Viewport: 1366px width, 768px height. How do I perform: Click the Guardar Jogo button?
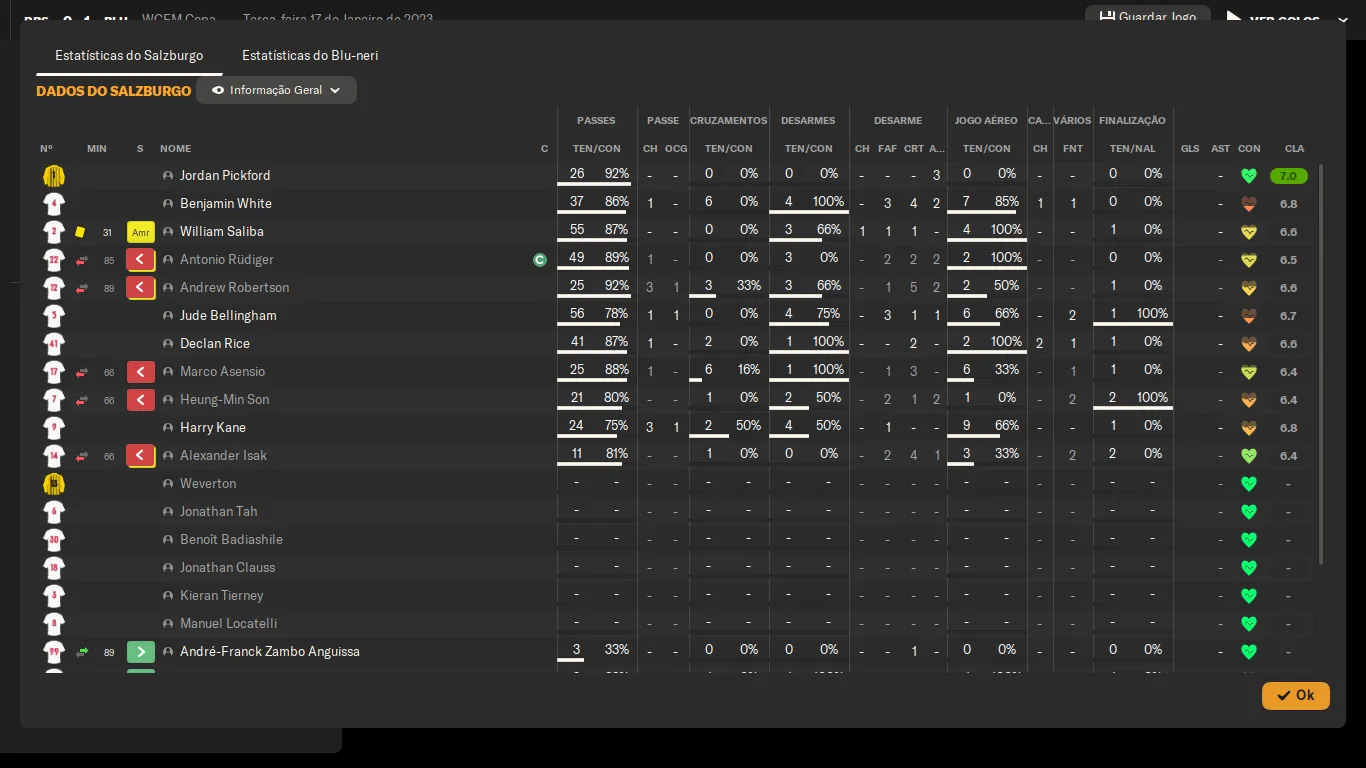[1147, 17]
